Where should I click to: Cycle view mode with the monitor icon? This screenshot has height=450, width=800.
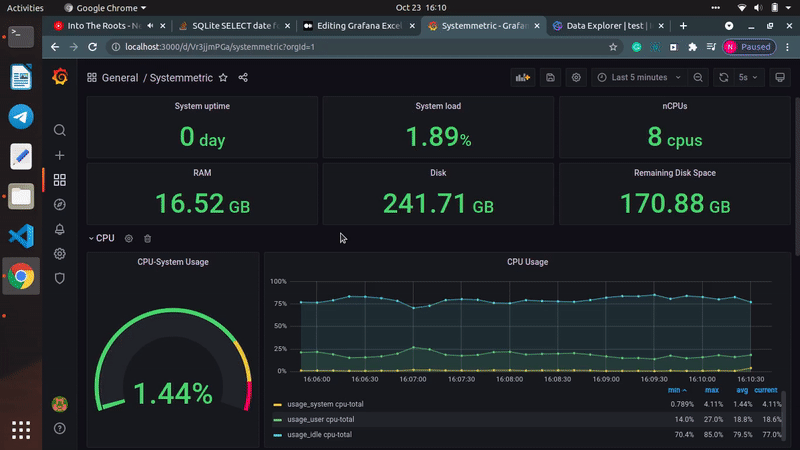(x=779, y=77)
